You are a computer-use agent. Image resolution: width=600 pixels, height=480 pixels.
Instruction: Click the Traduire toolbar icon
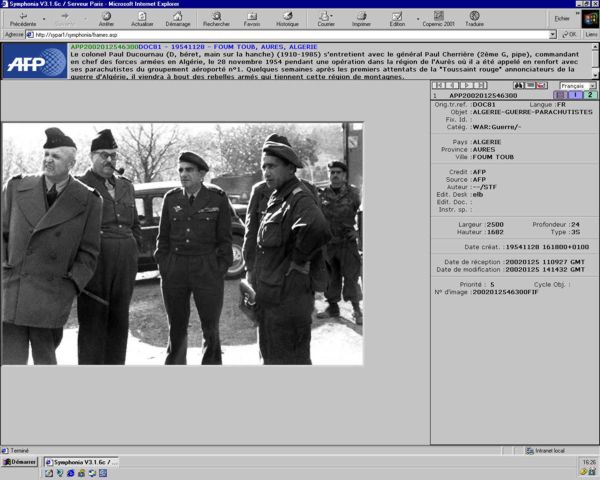tap(474, 18)
